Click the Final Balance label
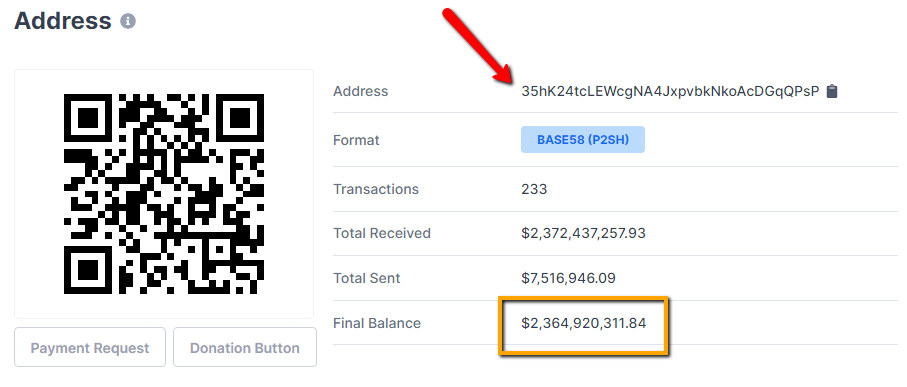This screenshot has height=387, width=907. click(377, 323)
